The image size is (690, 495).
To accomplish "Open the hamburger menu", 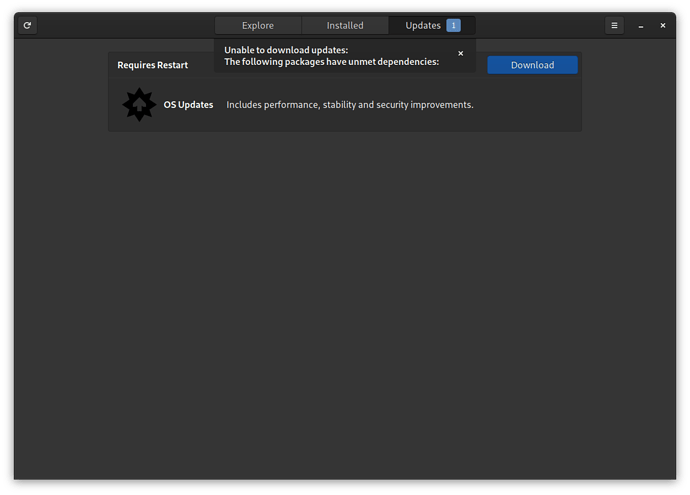I will pos(614,26).
